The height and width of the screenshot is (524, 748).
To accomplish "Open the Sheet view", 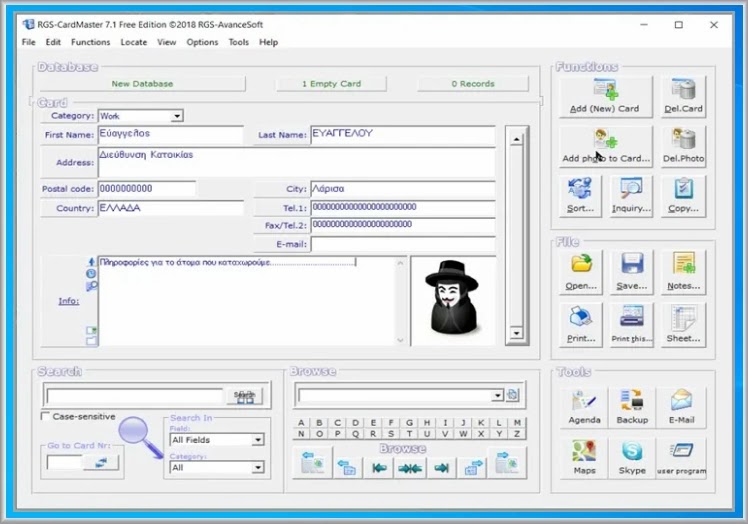I will tap(683, 325).
